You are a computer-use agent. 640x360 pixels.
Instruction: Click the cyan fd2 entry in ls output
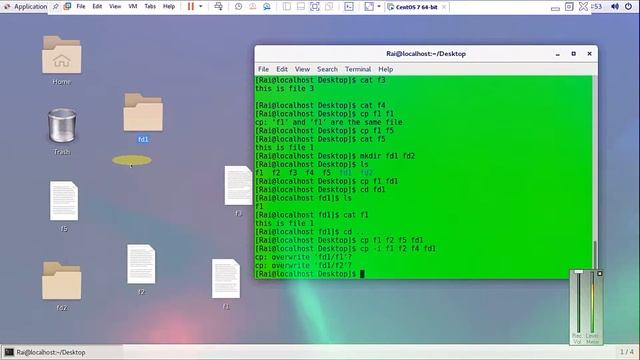[367, 173]
